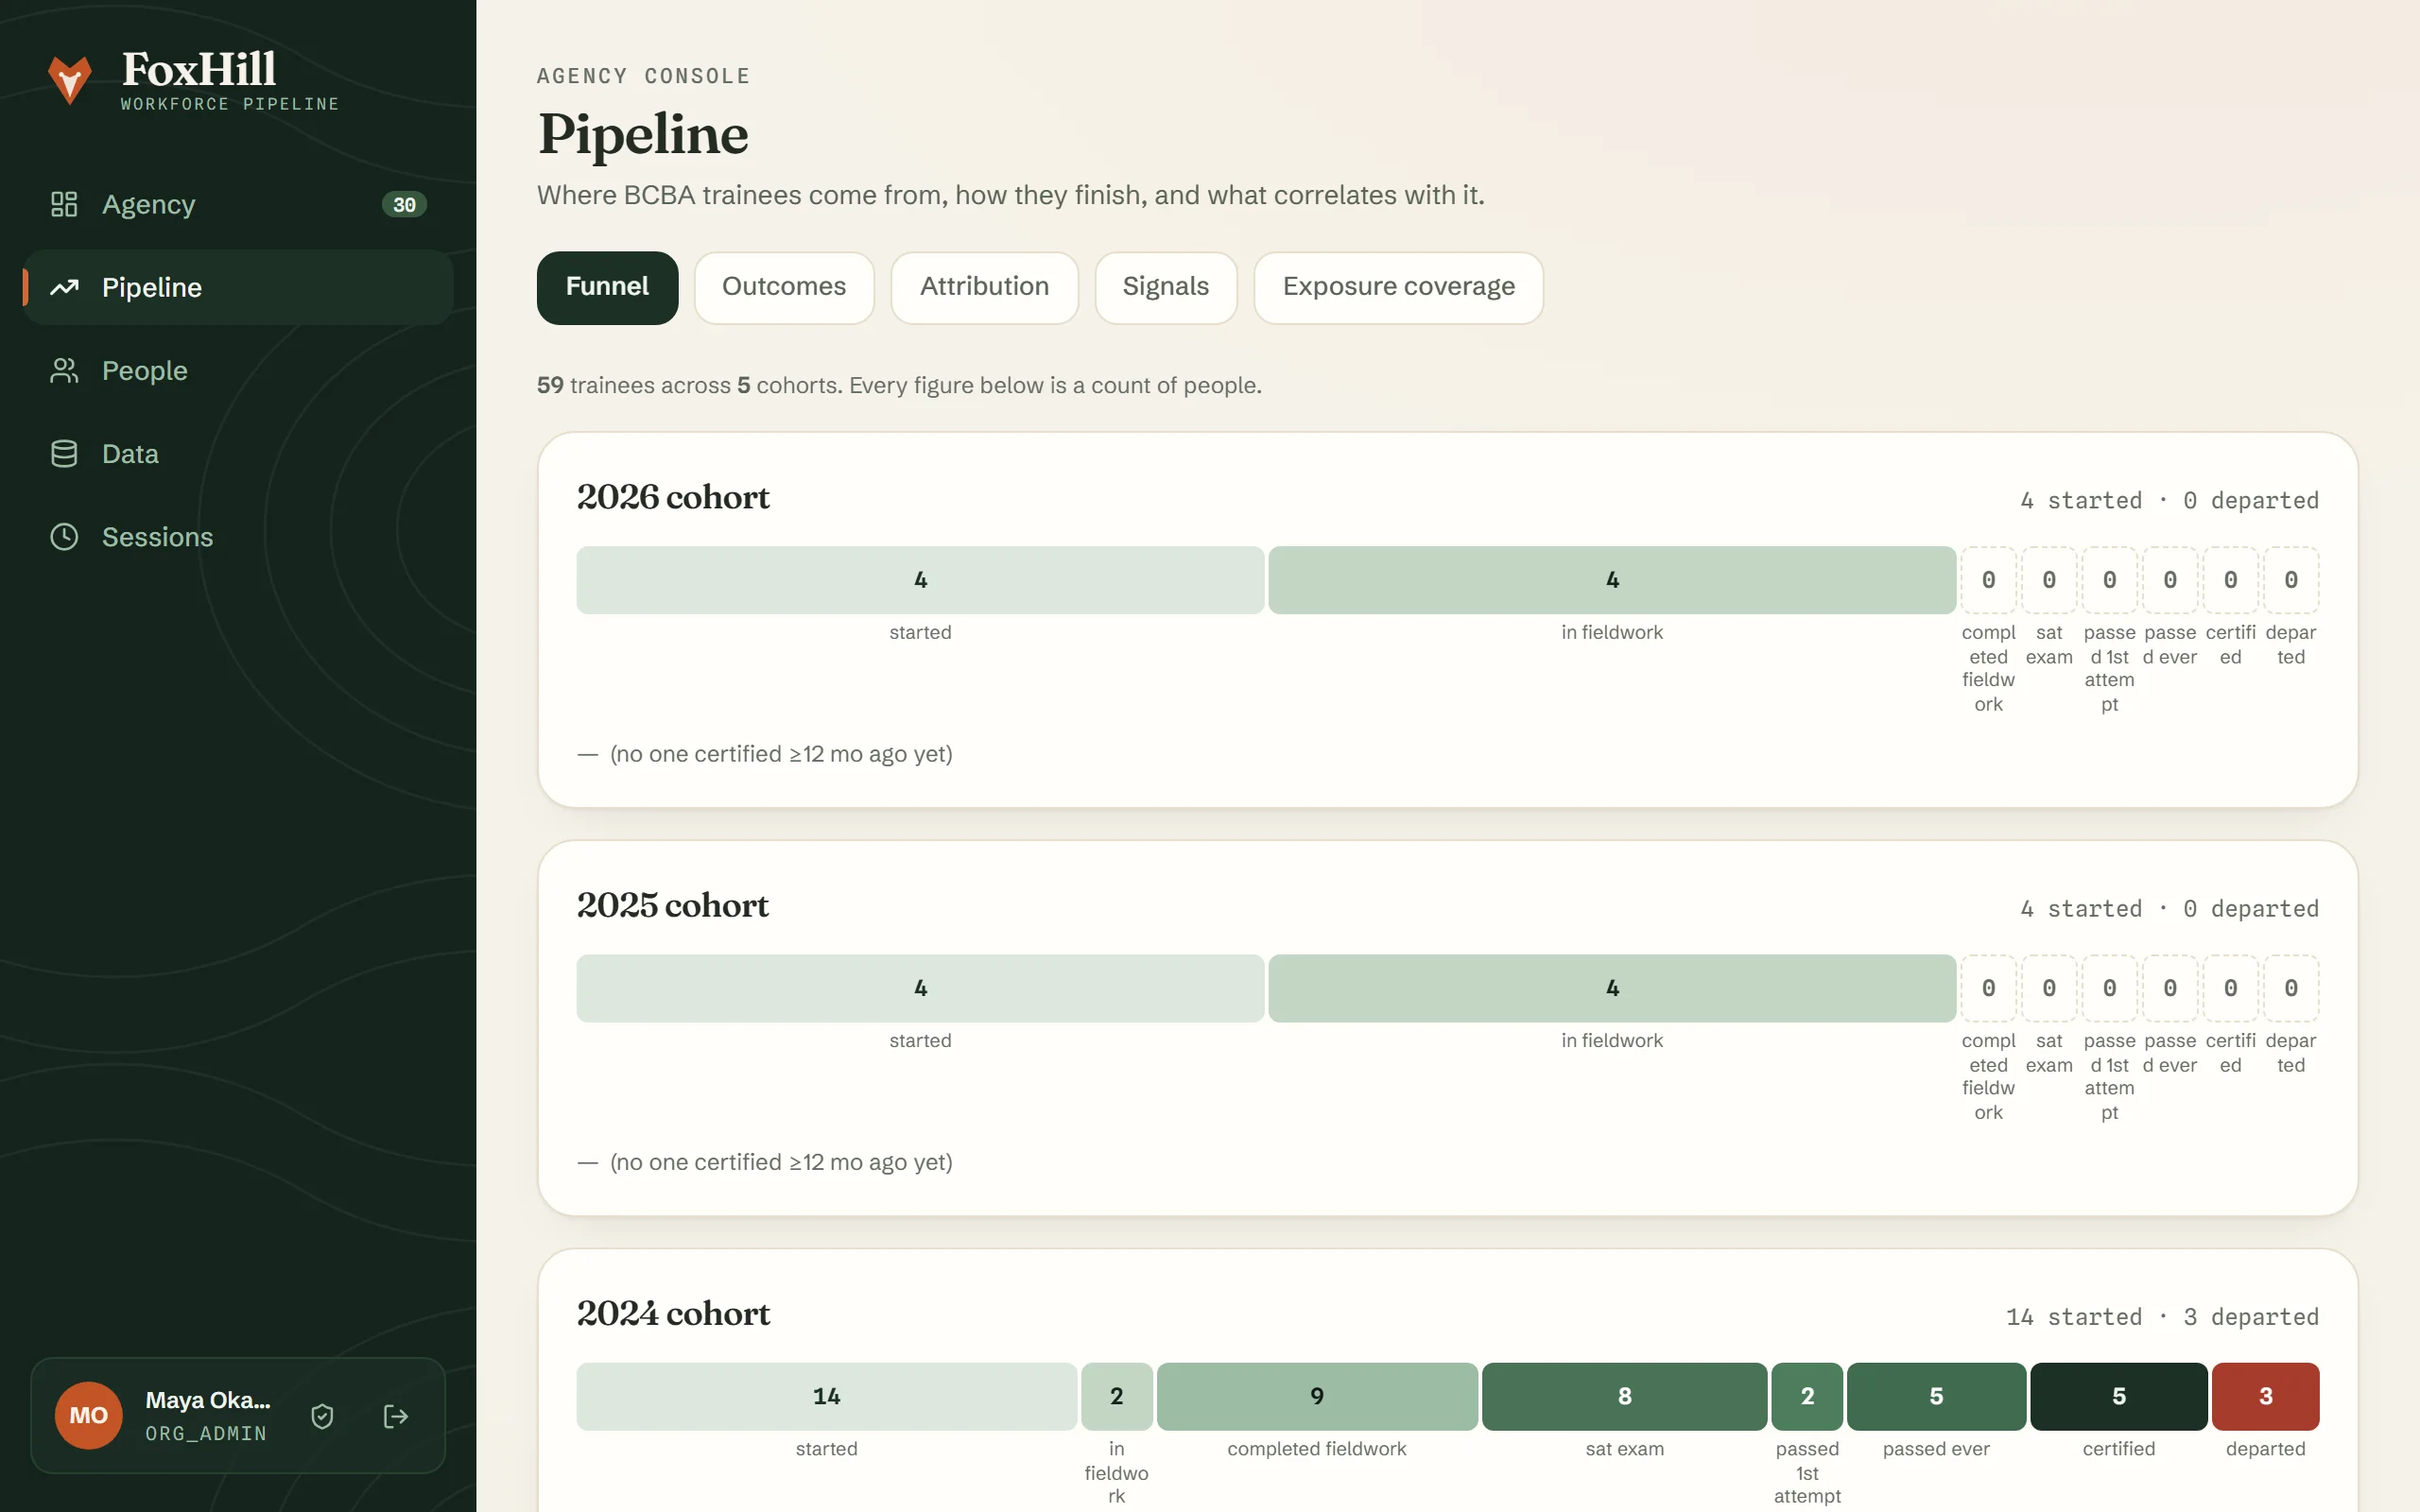
Task: Open the Attribution tab
Action: [984, 287]
